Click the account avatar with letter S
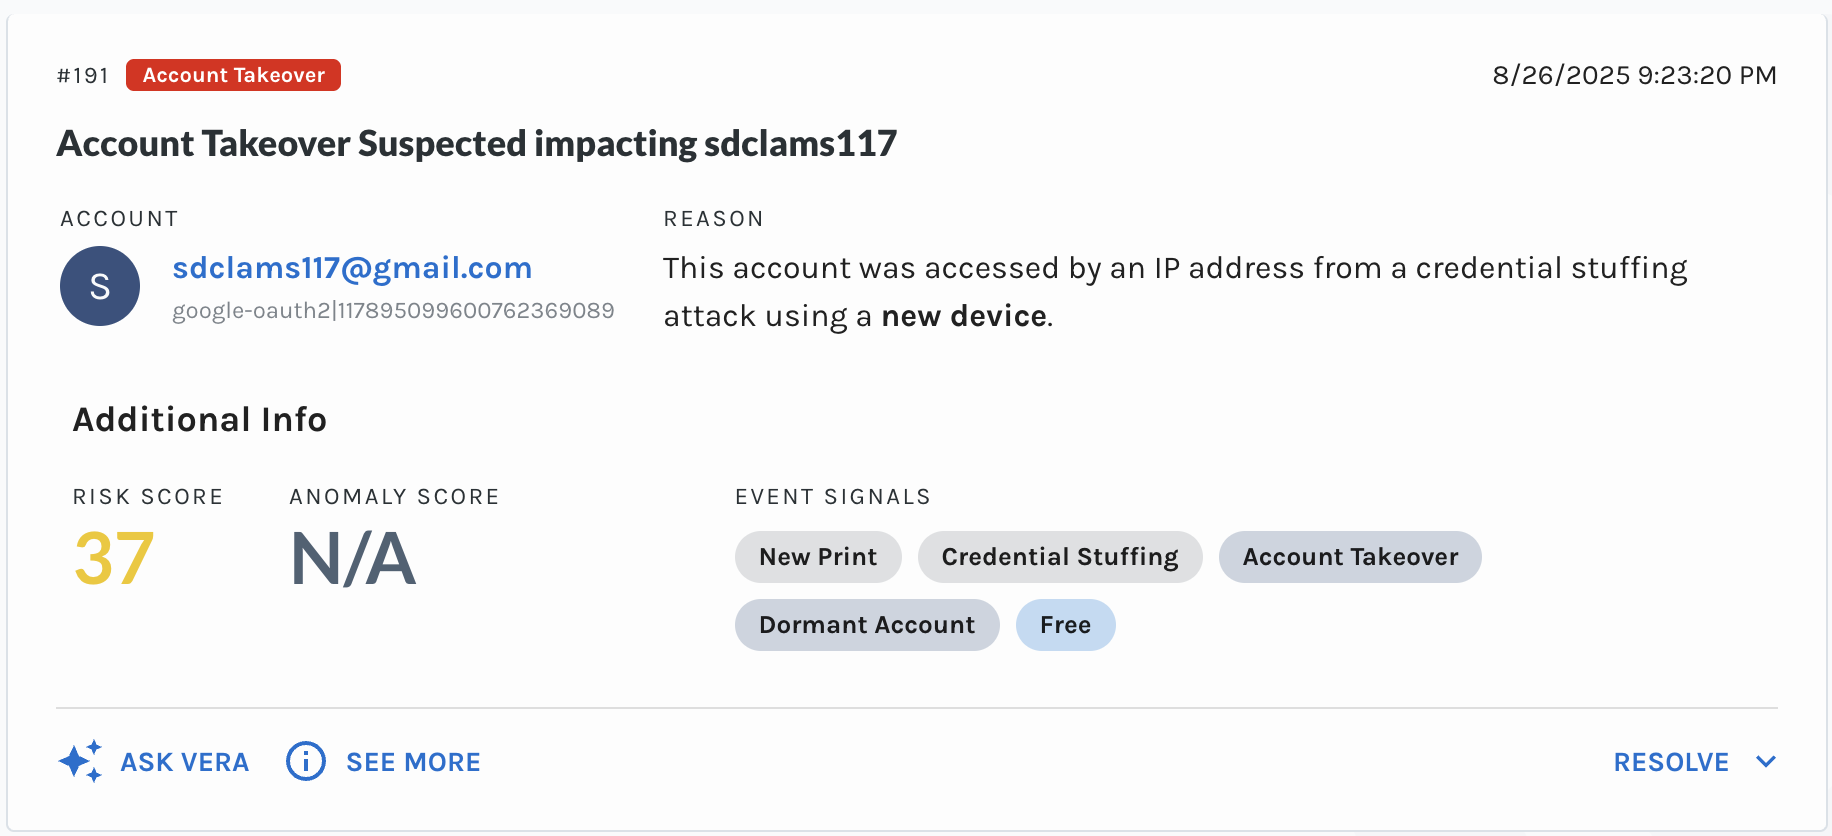Screen dimensions: 1832x836 pos(100,287)
